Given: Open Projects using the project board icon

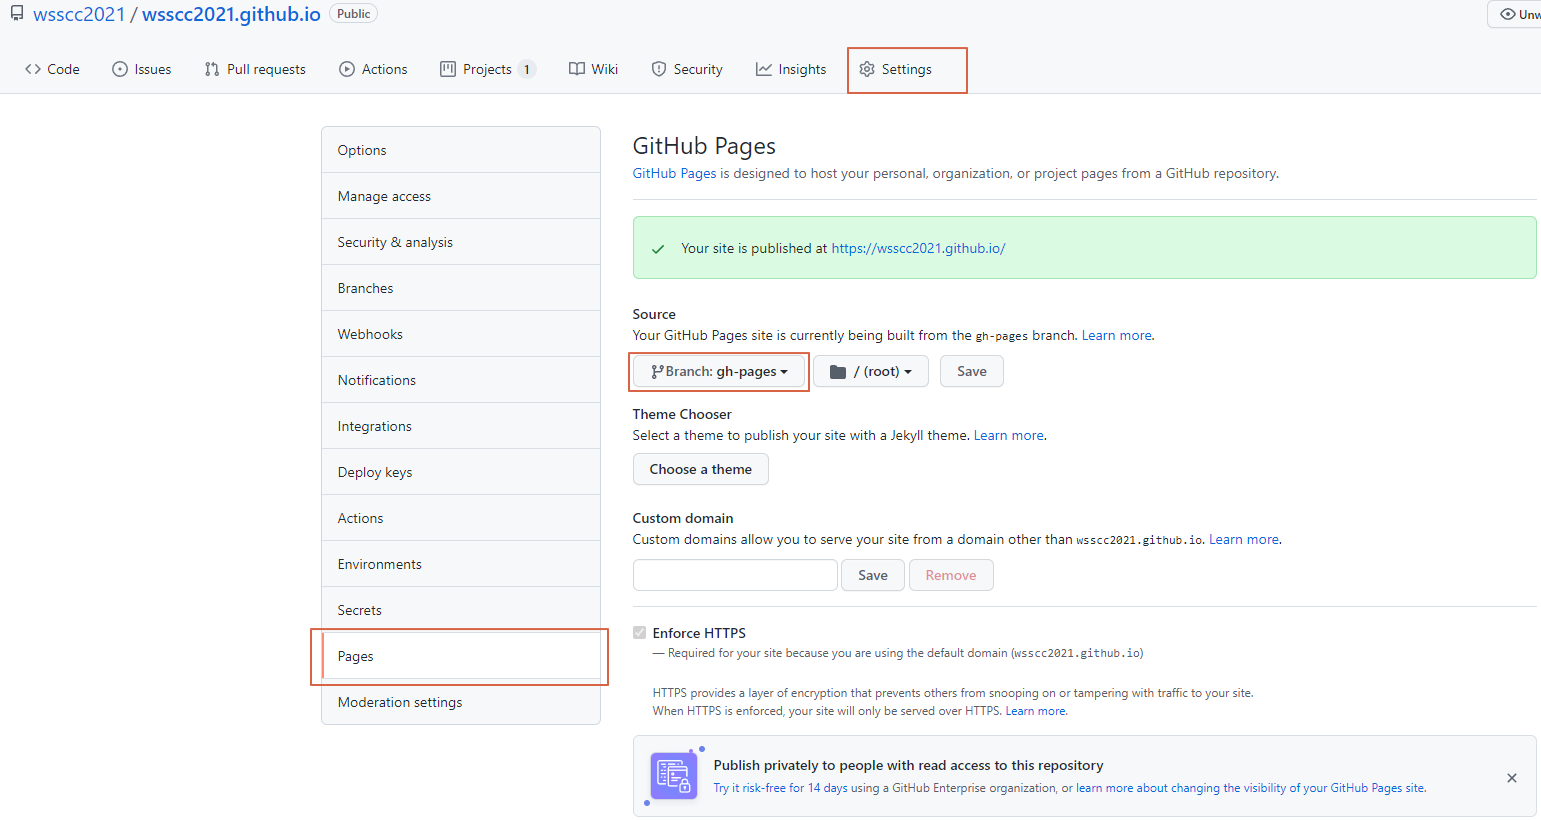Looking at the screenshot, I should pyautogui.click(x=446, y=68).
